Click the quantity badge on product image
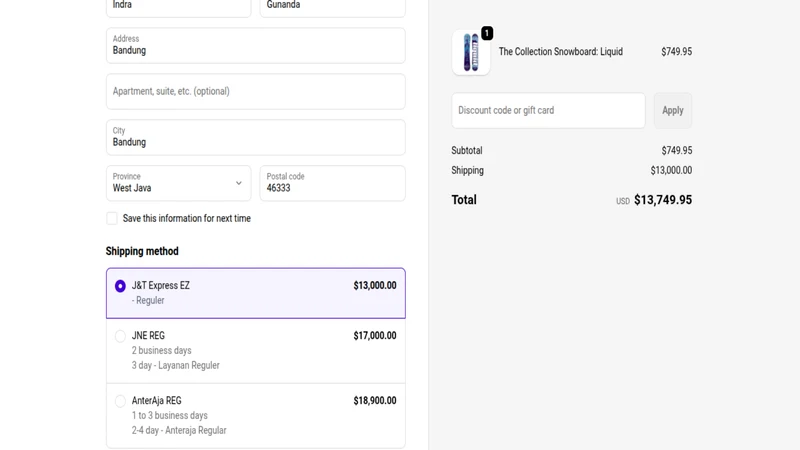The image size is (800, 450). pyautogui.click(x=487, y=33)
